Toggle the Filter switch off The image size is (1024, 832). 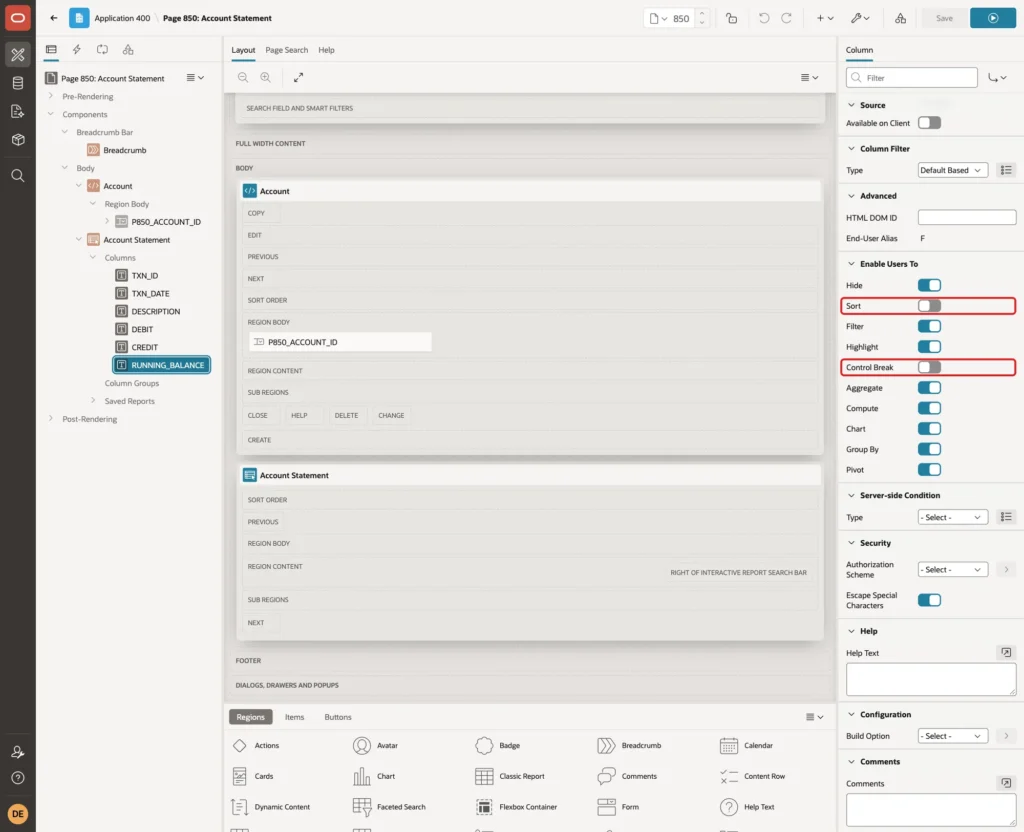pos(929,326)
